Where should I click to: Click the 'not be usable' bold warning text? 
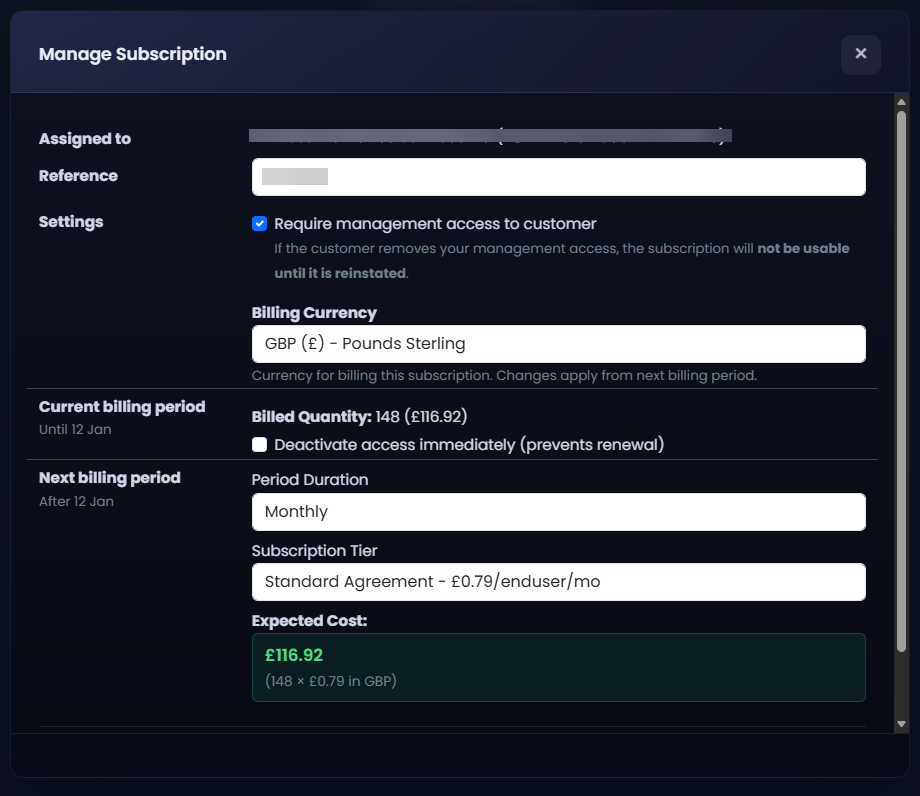click(803, 249)
